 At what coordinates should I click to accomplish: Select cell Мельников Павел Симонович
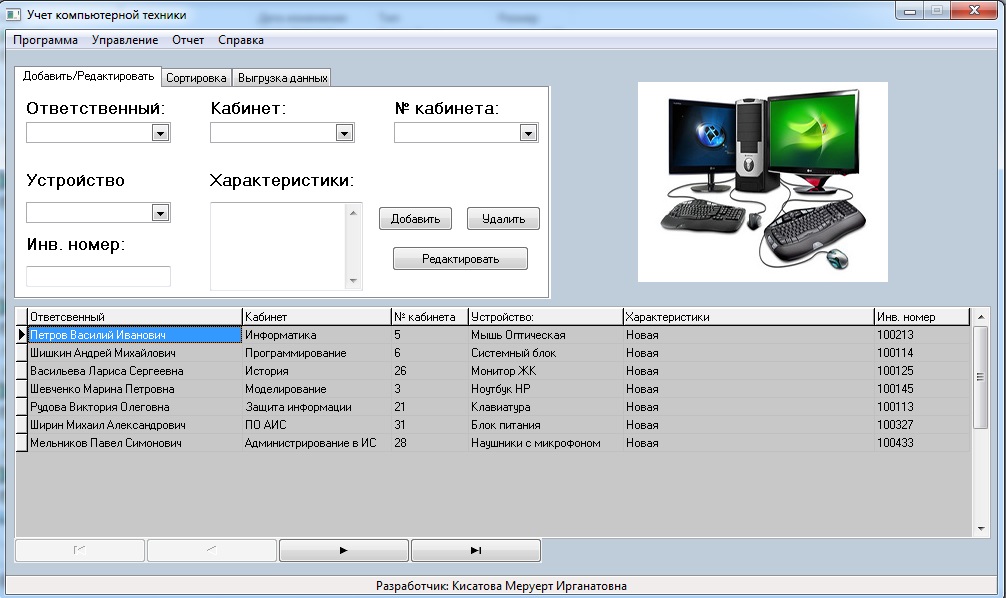135,443
